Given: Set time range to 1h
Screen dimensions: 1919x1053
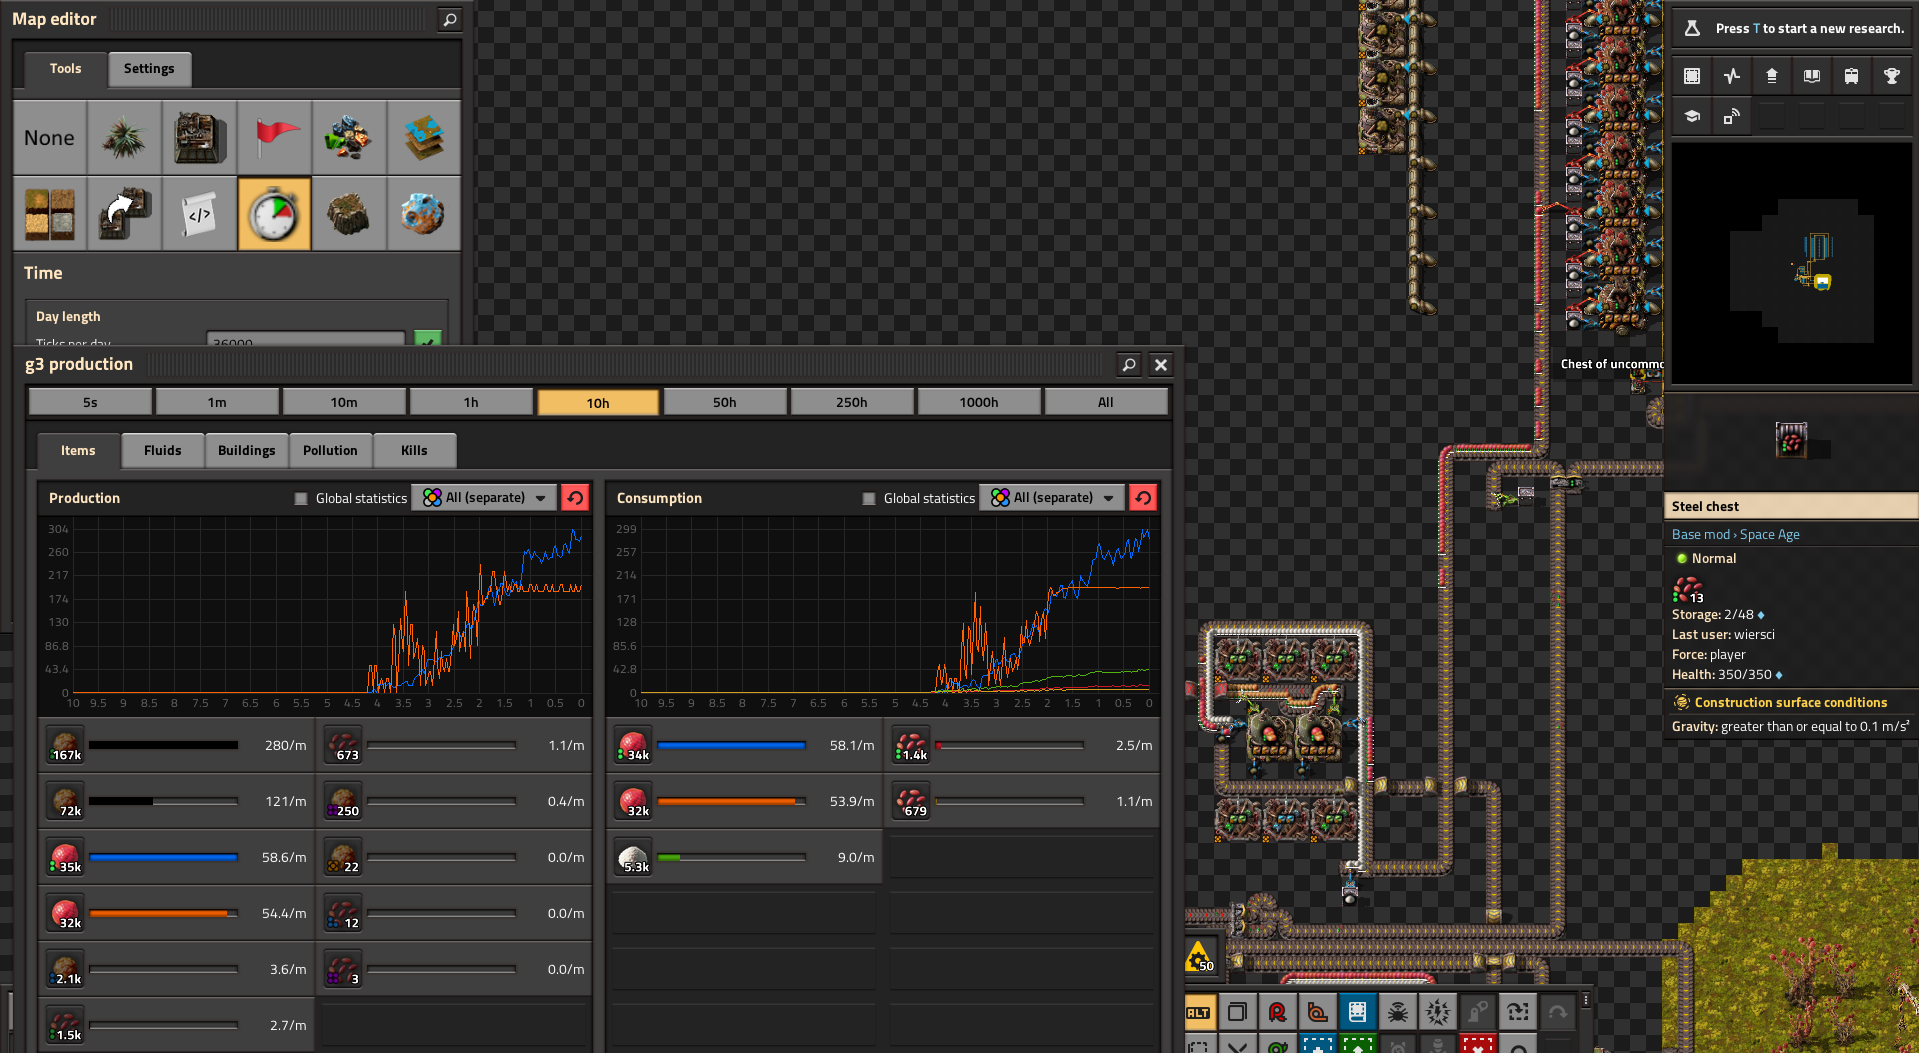Looking at the screenshot, I should tap(471, 402).
